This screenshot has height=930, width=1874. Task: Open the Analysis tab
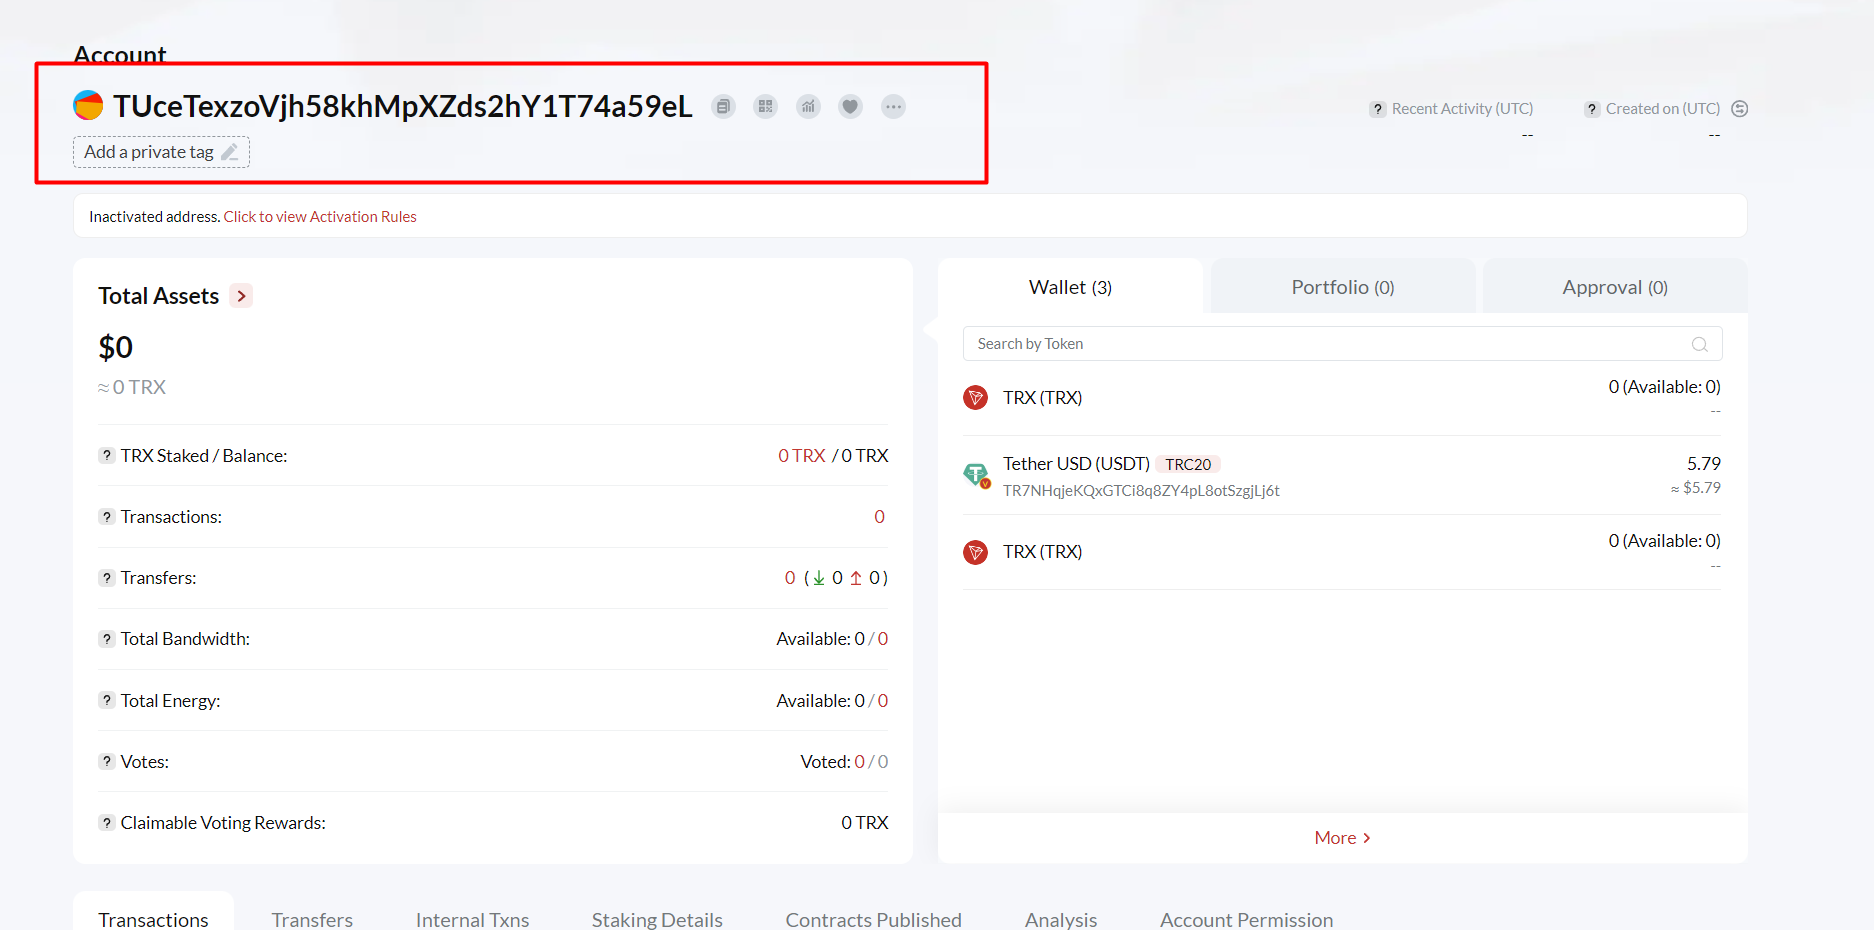click(1061, 919)
